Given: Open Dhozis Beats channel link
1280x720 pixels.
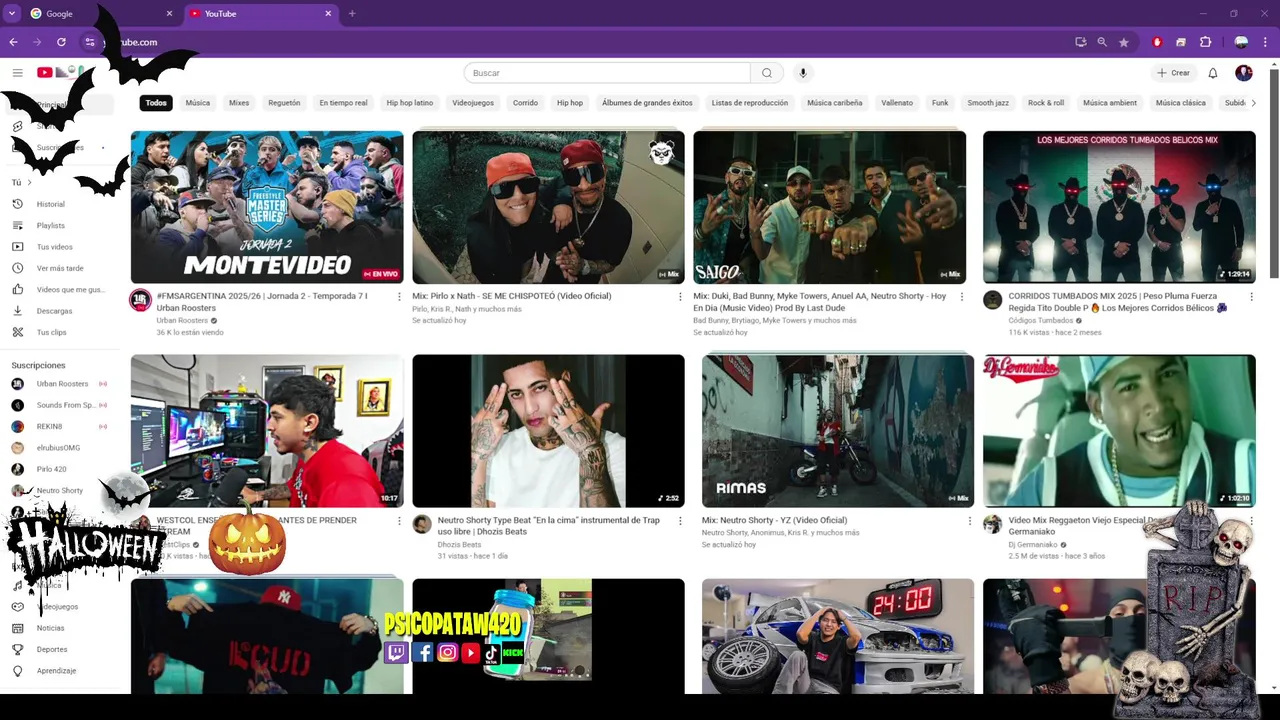Looking at the screenshot, I should click(x=459, y=545).
